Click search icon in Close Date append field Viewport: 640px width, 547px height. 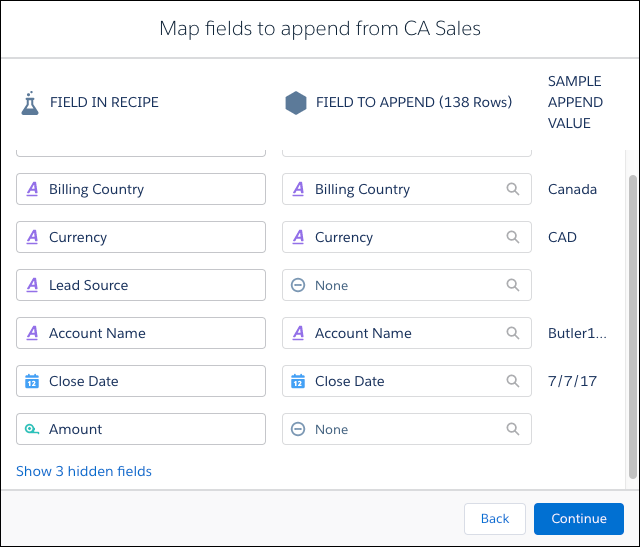pyautogui.click(x=513, y=381)
